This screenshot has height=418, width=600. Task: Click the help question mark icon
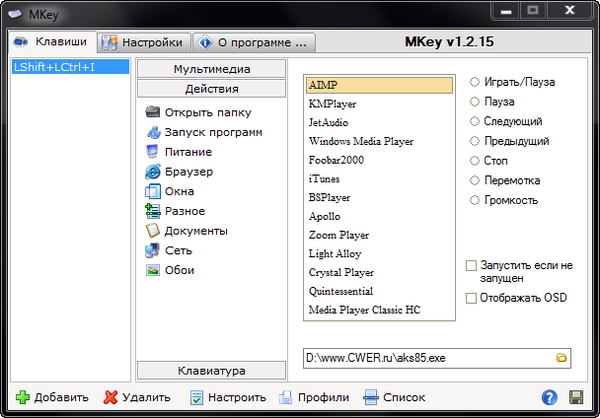point(549,397)
